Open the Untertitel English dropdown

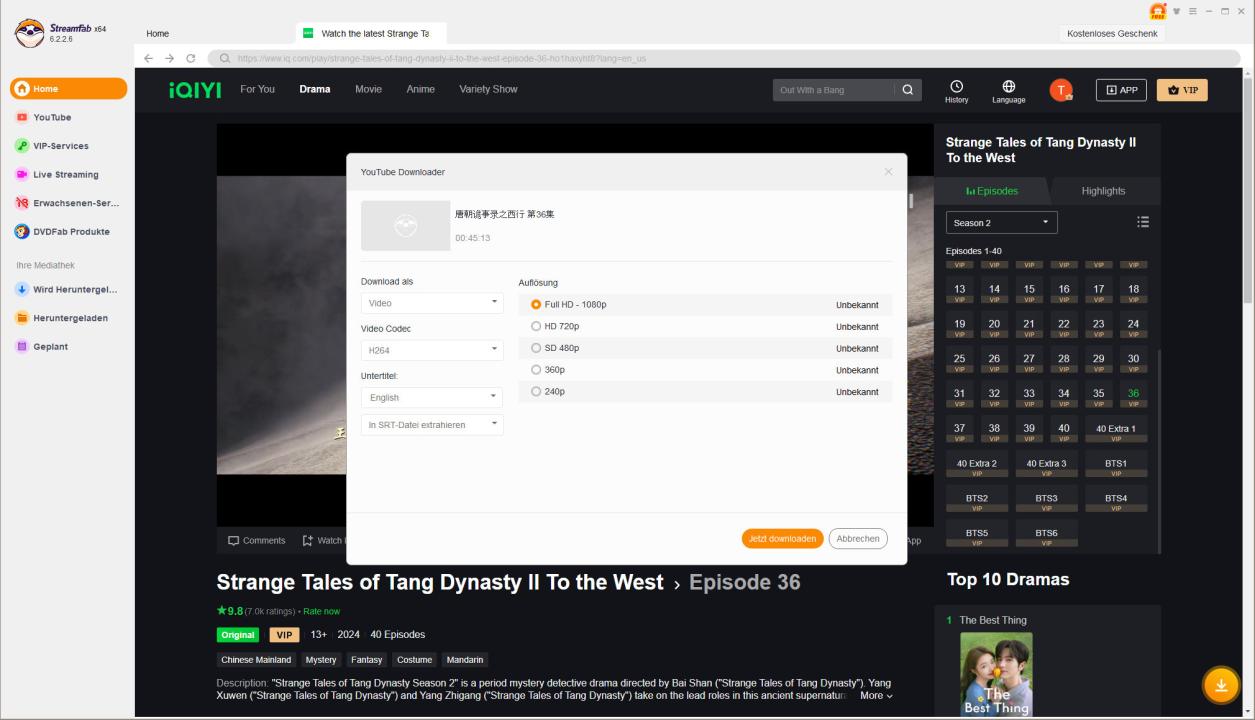pyautogui.click(x=432, y=397)
